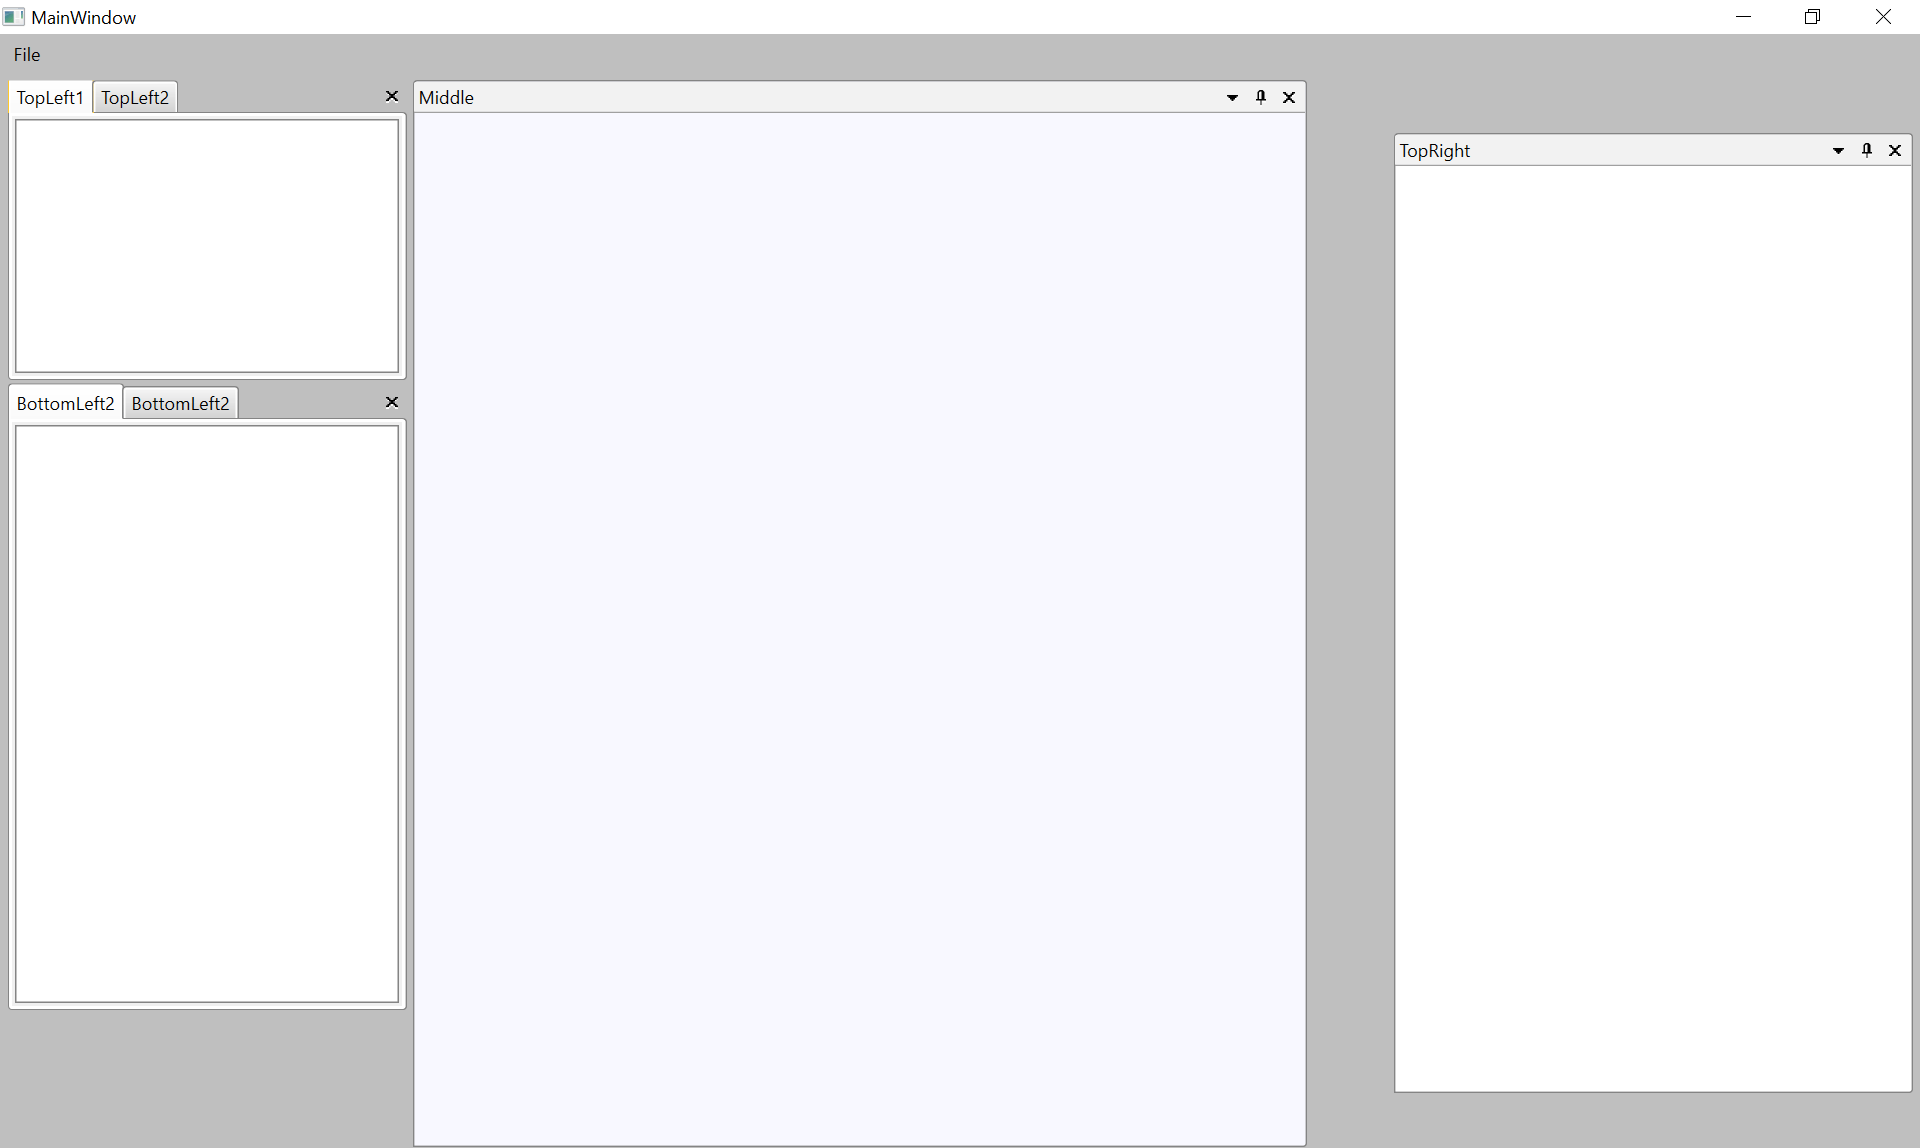Close the Middle dock panel
1920x1148 pixels.
point(1289,97)
